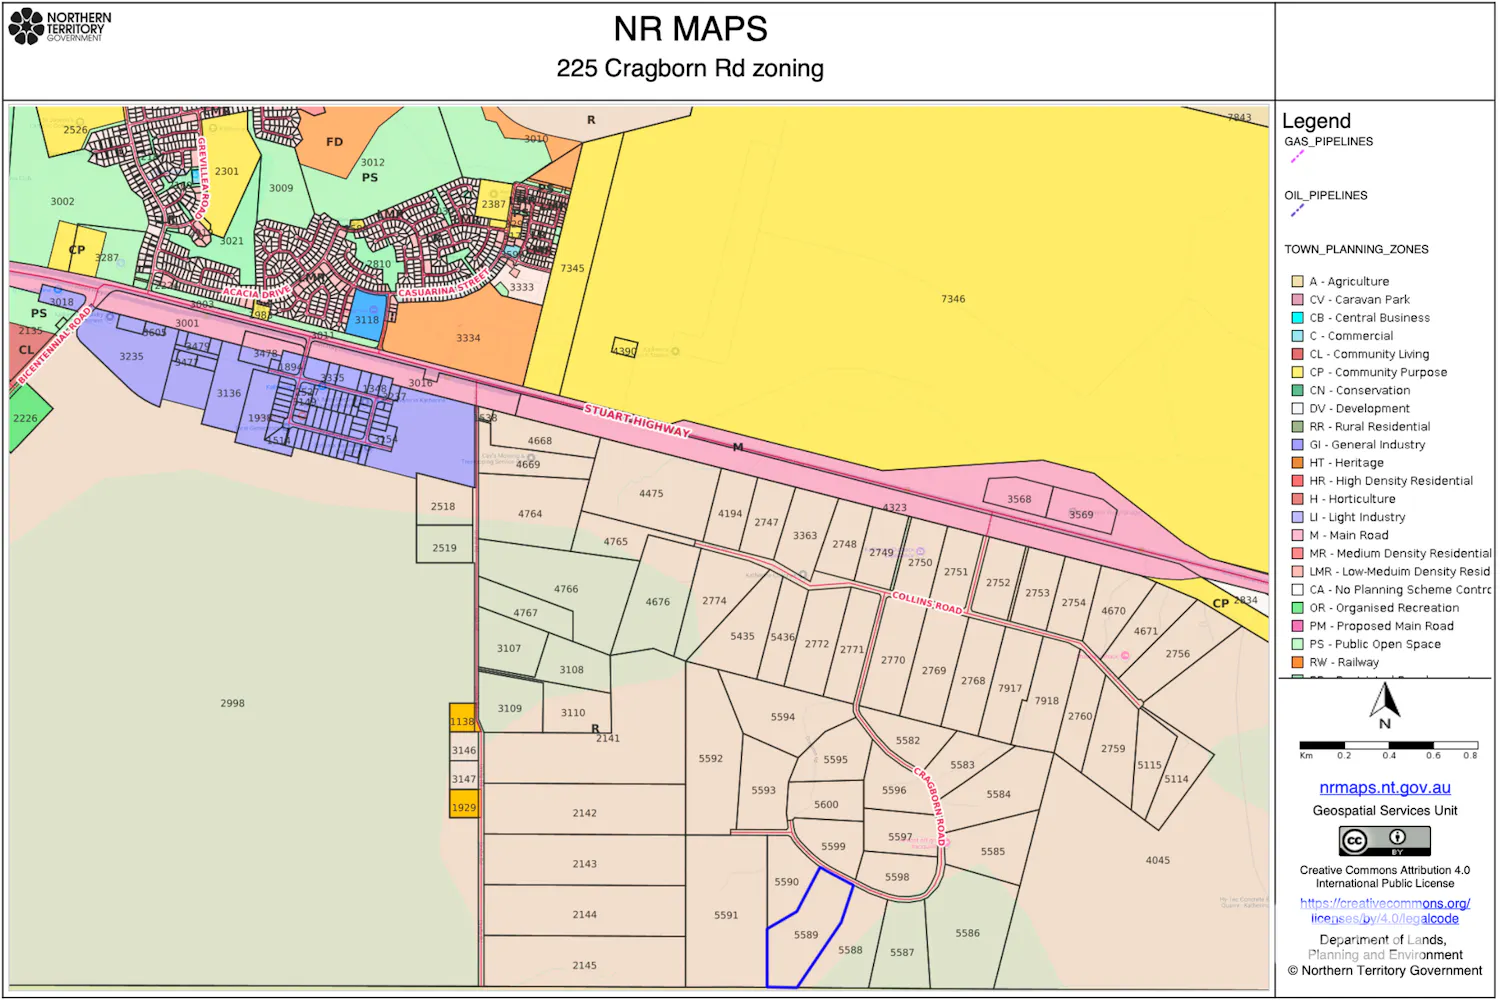Viewport: 1500px width, 1000px height.
Task: Click the pink marker icon near parcel 4671
Action: pos(1125,656)
